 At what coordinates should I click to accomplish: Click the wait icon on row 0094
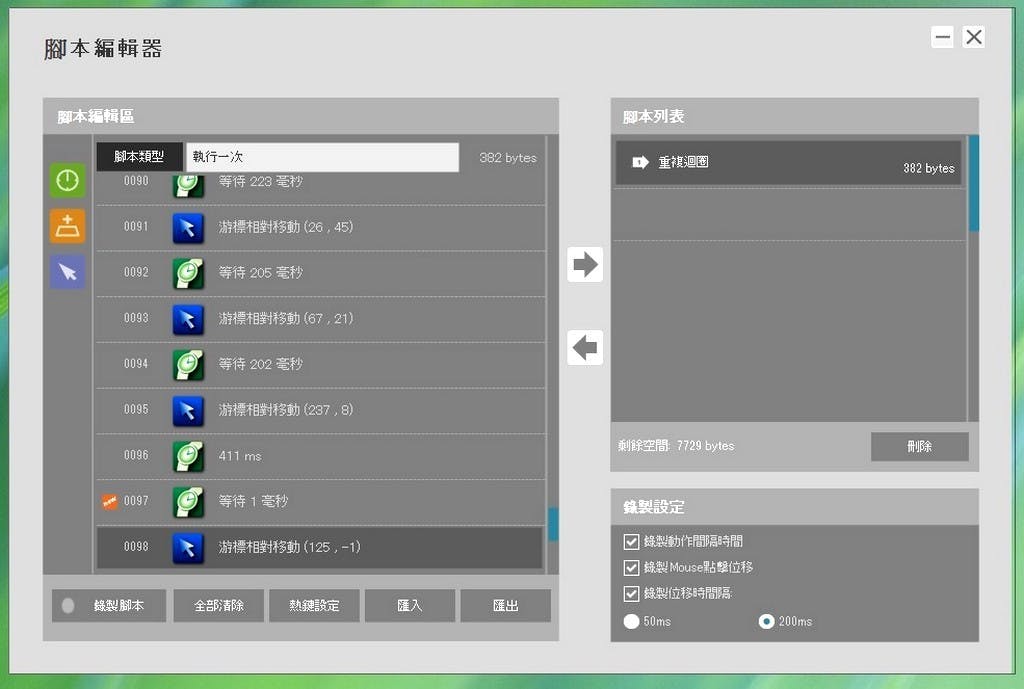pos(188,365)
